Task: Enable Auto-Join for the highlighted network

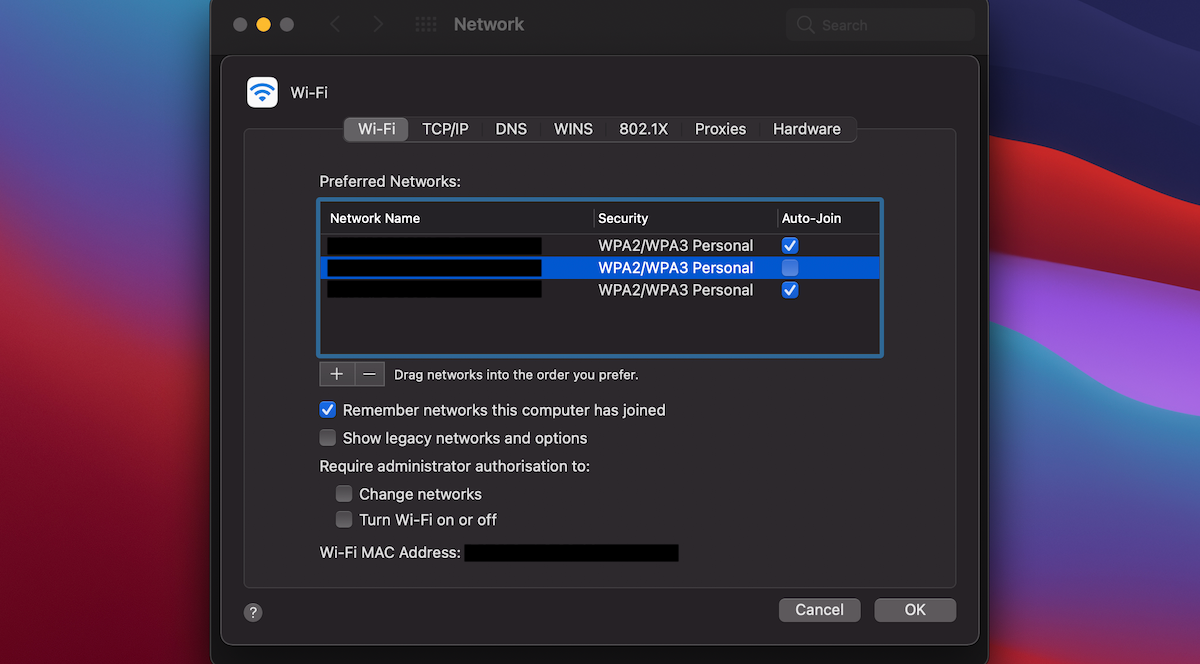Action: 790,268
